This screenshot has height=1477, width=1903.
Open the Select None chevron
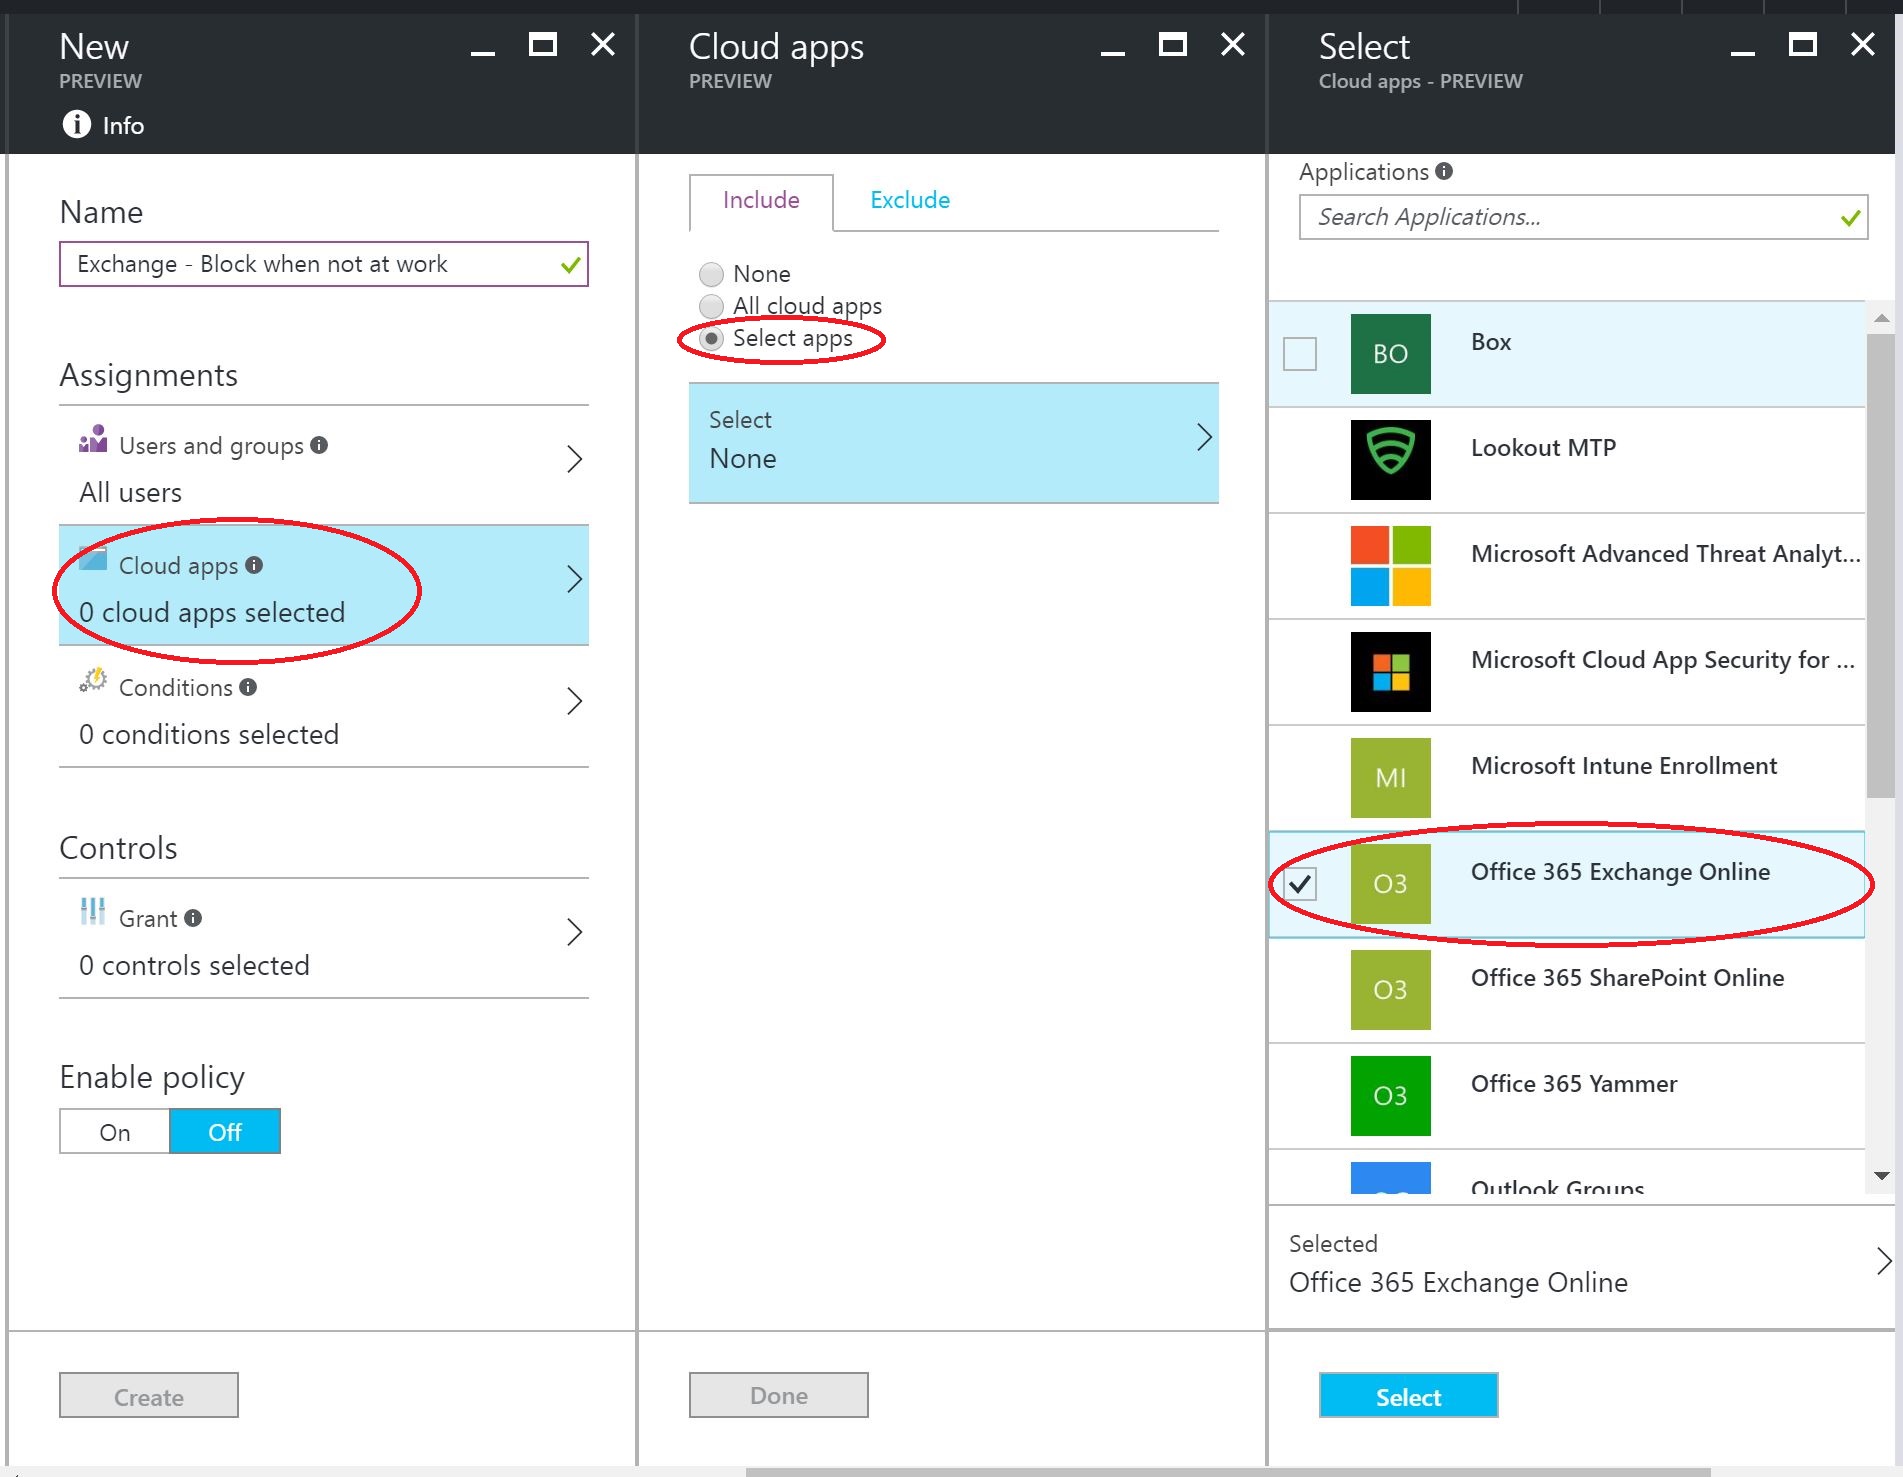(1204, 437)
